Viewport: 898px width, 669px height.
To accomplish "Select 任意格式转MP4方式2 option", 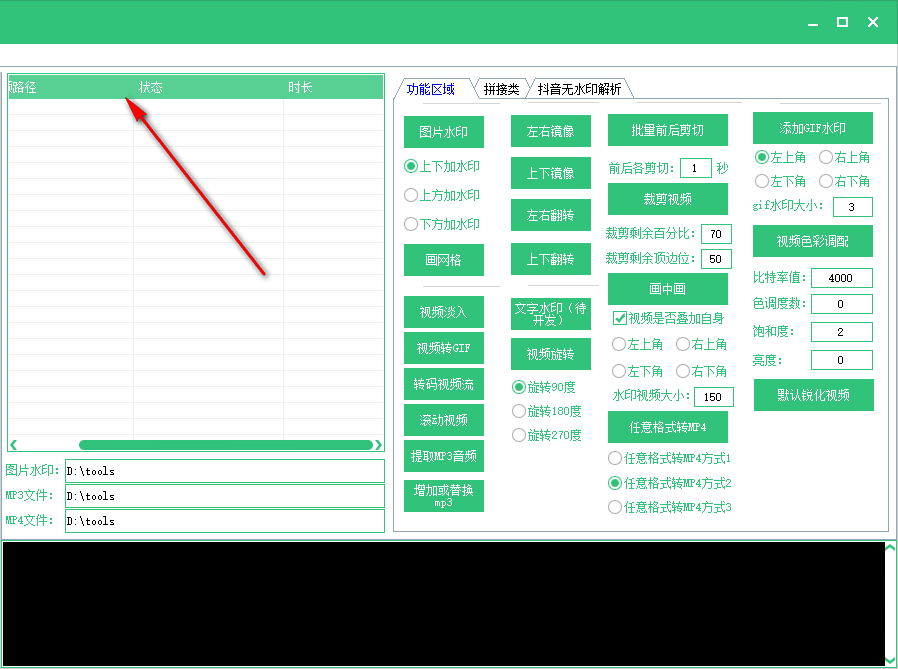I will [669, 483].
